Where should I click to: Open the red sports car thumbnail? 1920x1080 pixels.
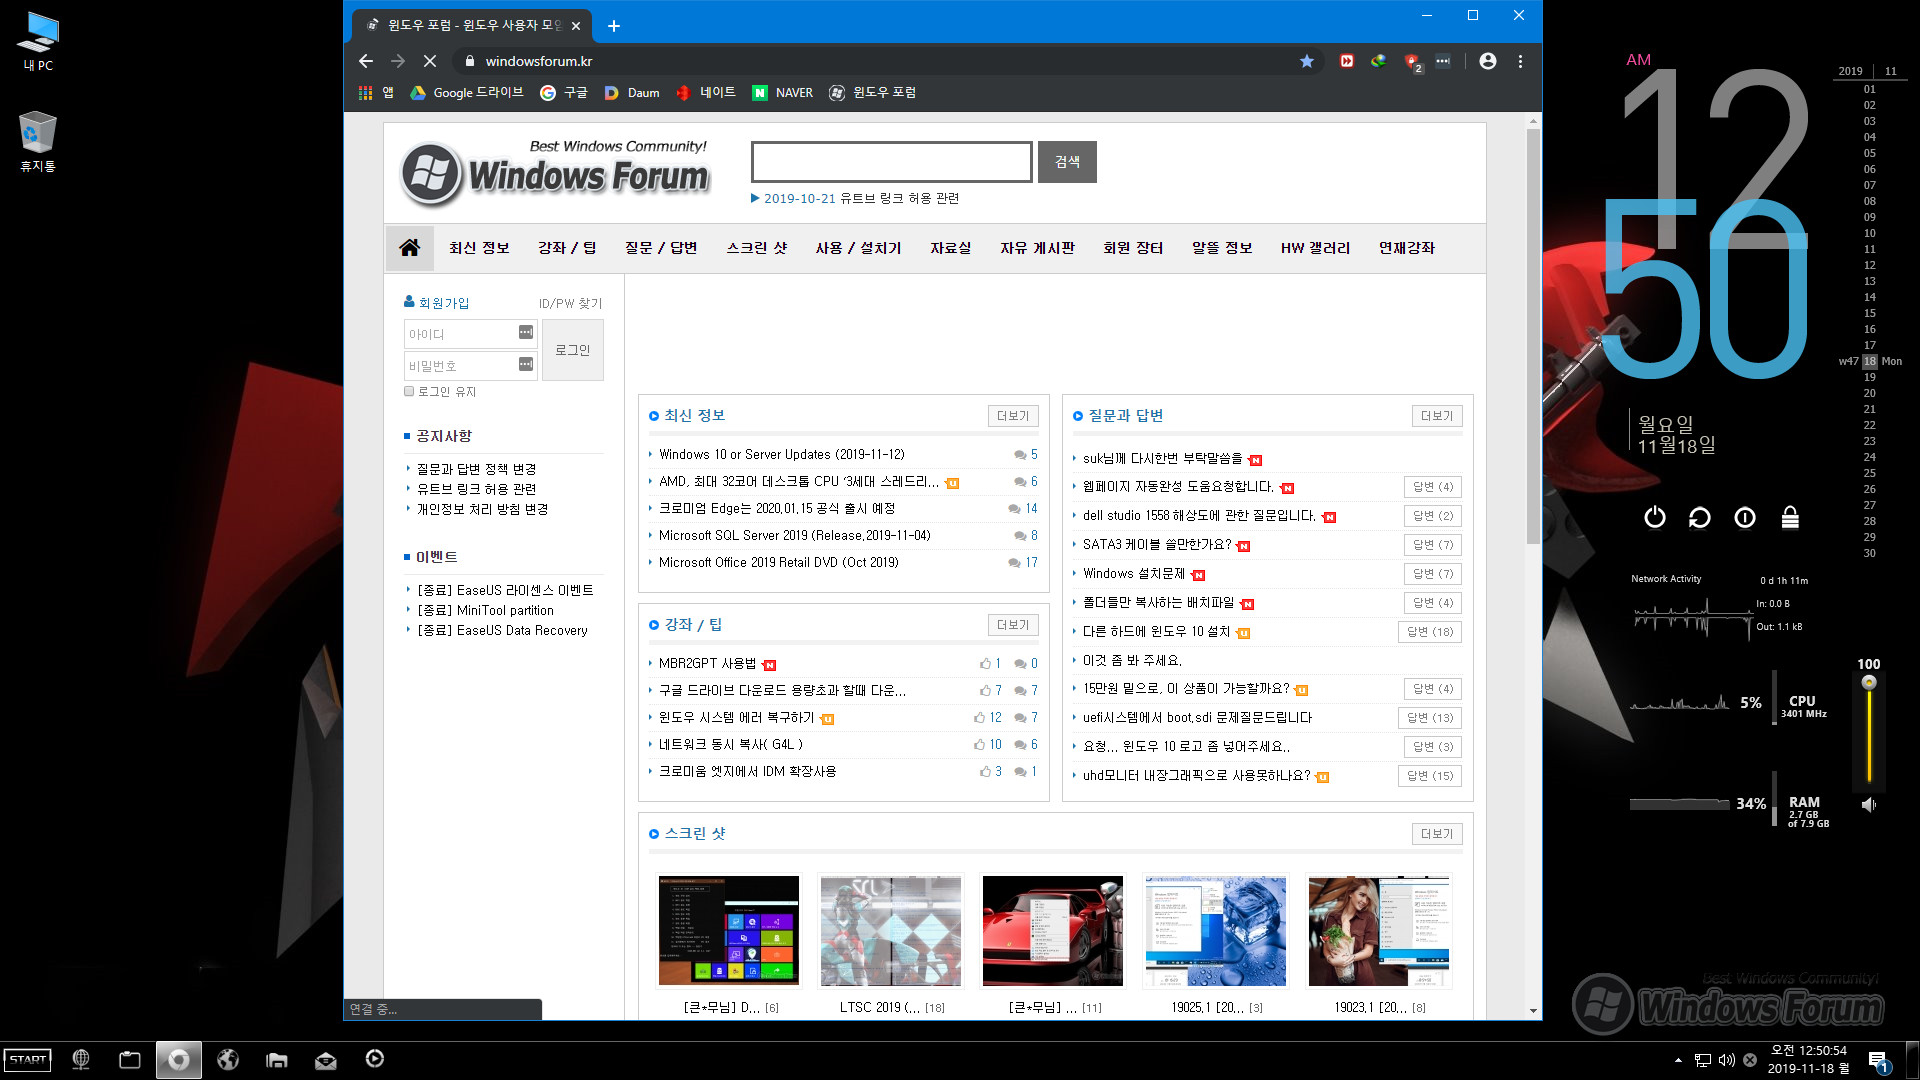coord(1053,931)
